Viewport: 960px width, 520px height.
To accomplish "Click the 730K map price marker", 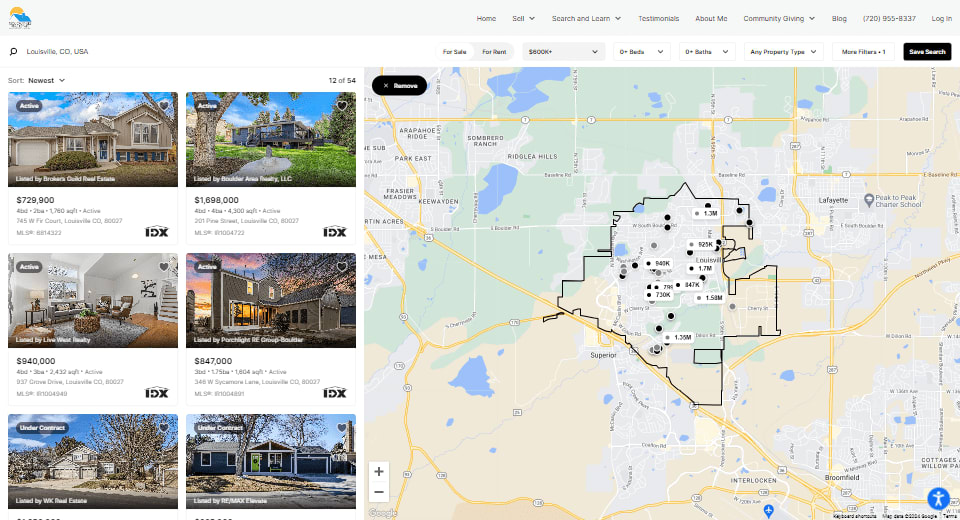I will click(x=659, y=295).
